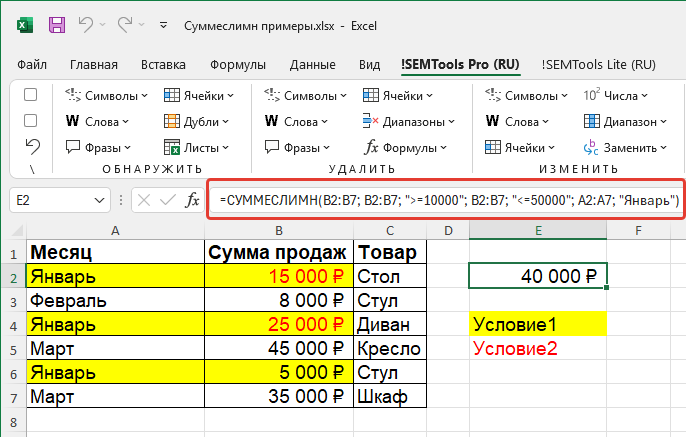
Task: Open Символы menu in Удалить group
Action: [x=305, y=95]
